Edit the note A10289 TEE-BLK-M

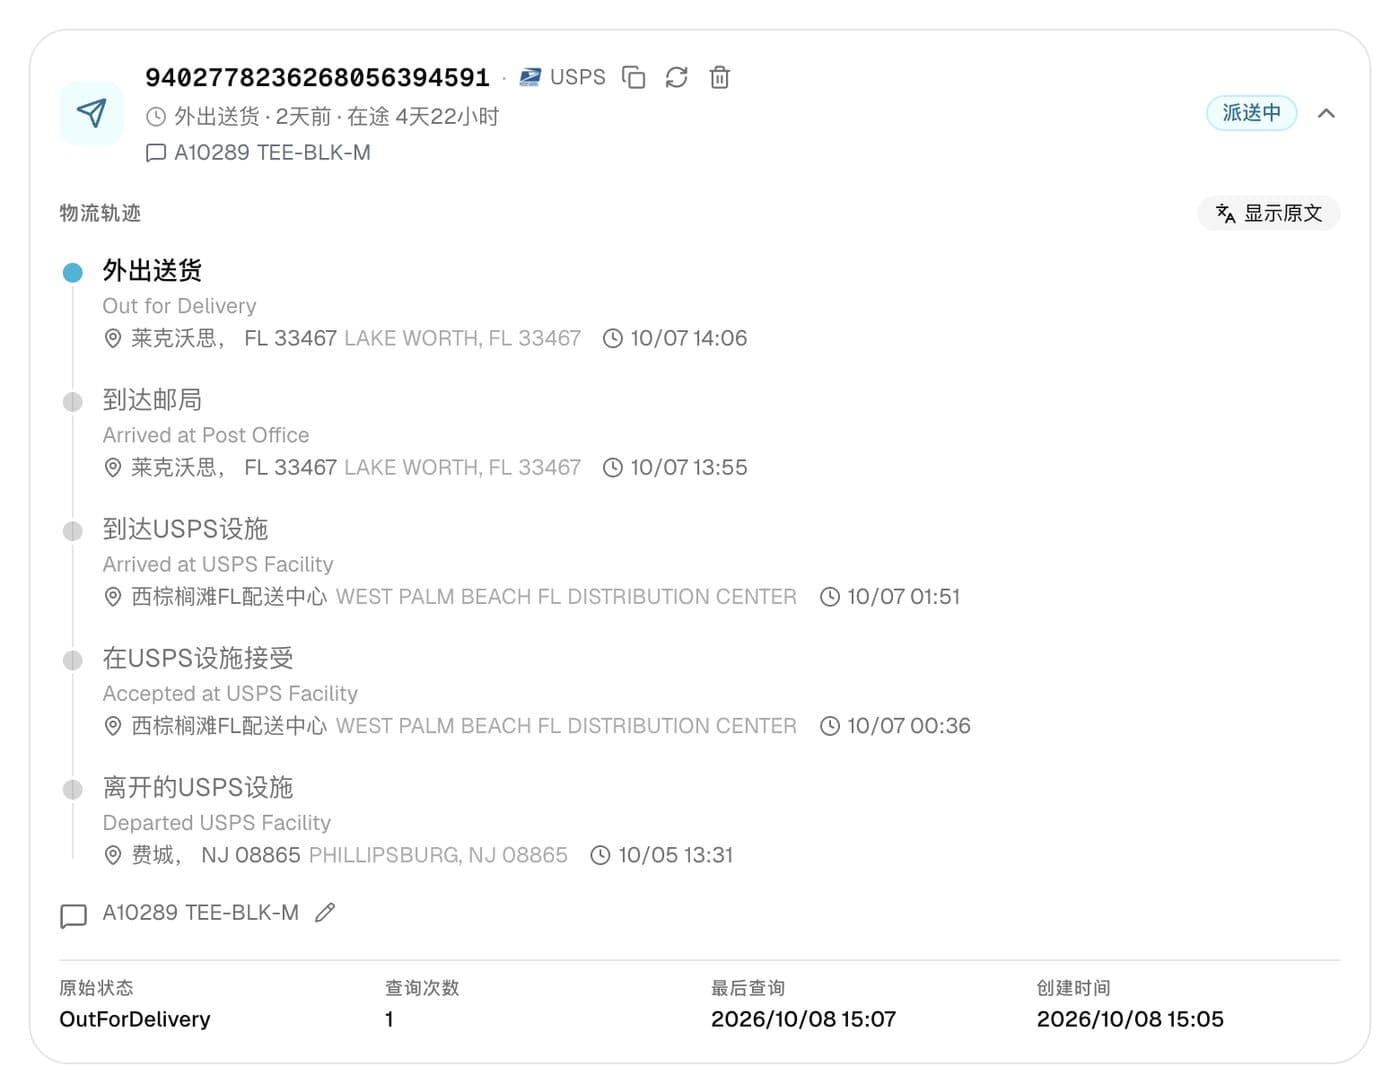pyautogui.click(x=325, y=912)
